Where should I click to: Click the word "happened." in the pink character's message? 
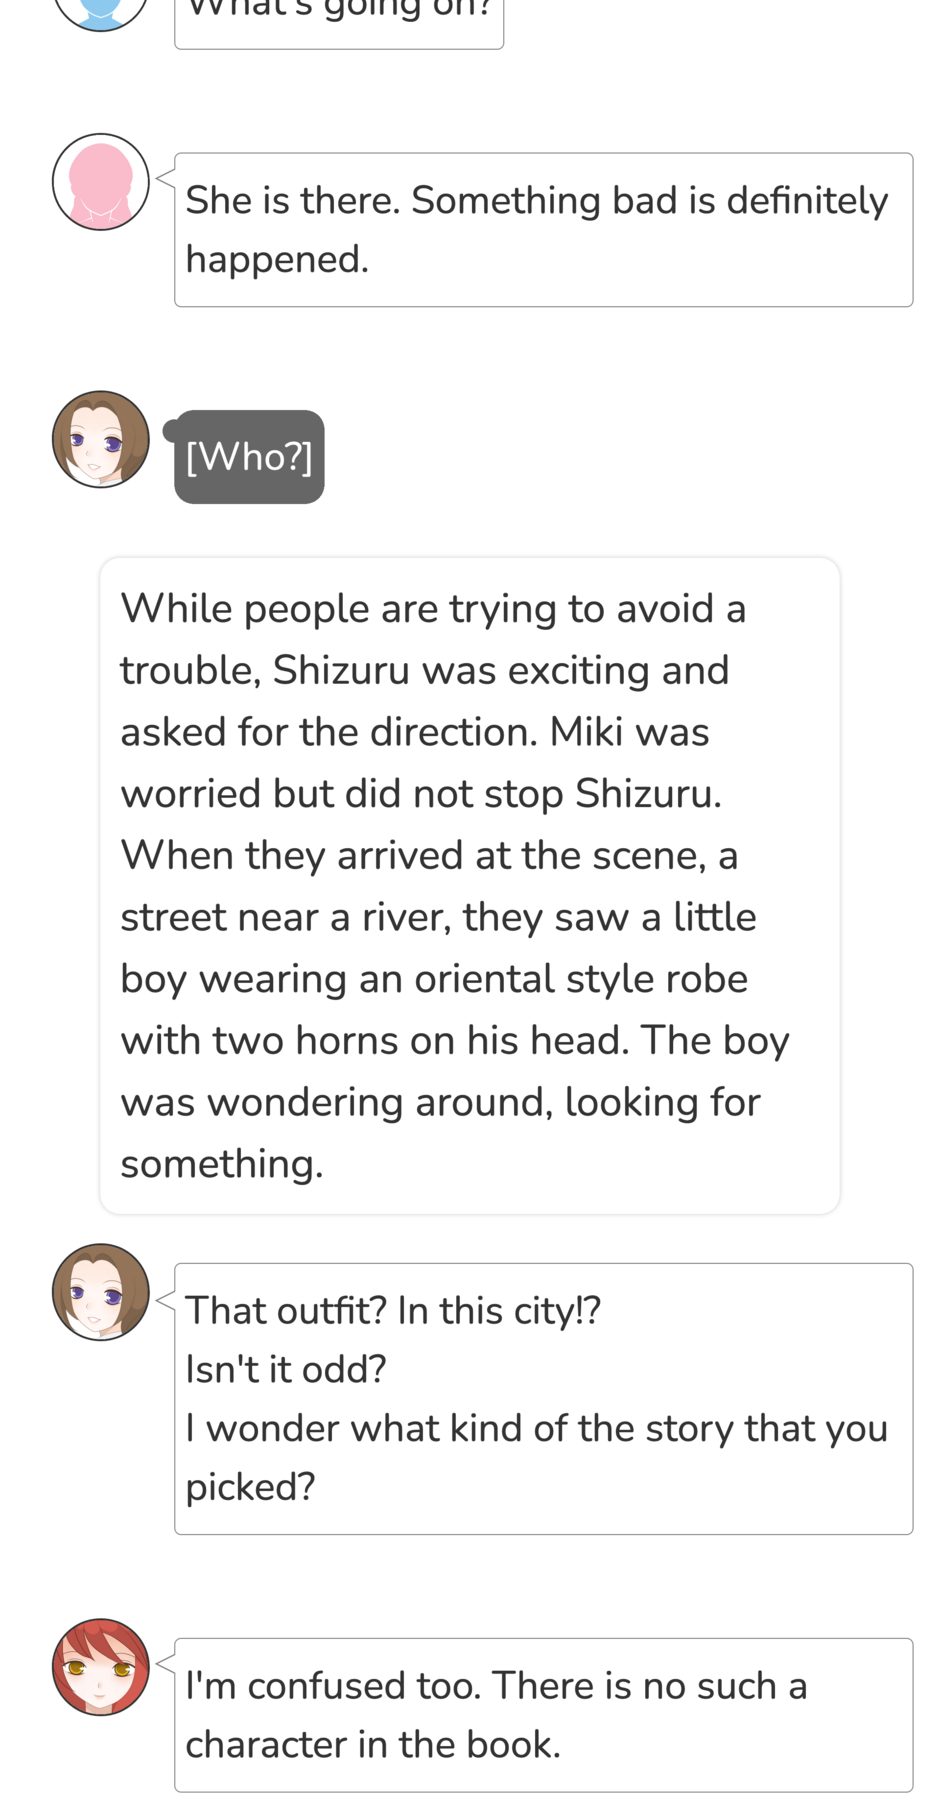pos(277,260)
